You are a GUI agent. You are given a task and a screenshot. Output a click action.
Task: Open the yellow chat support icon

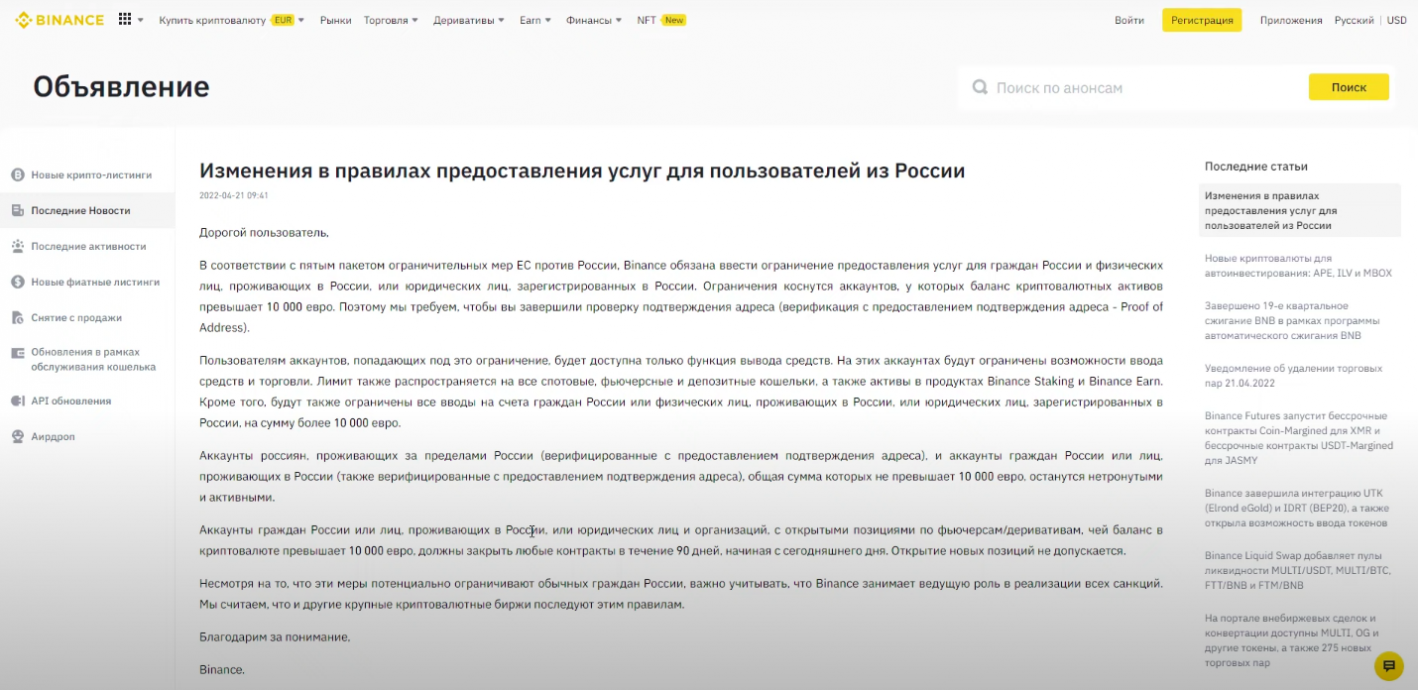[1389, 666]
